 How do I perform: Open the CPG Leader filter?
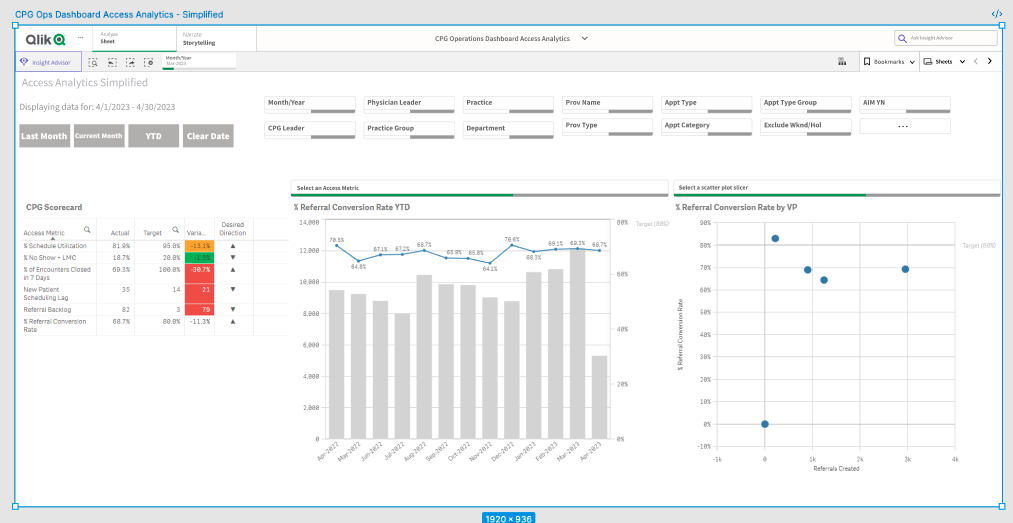pyautogui.click(x=310, y=129)
